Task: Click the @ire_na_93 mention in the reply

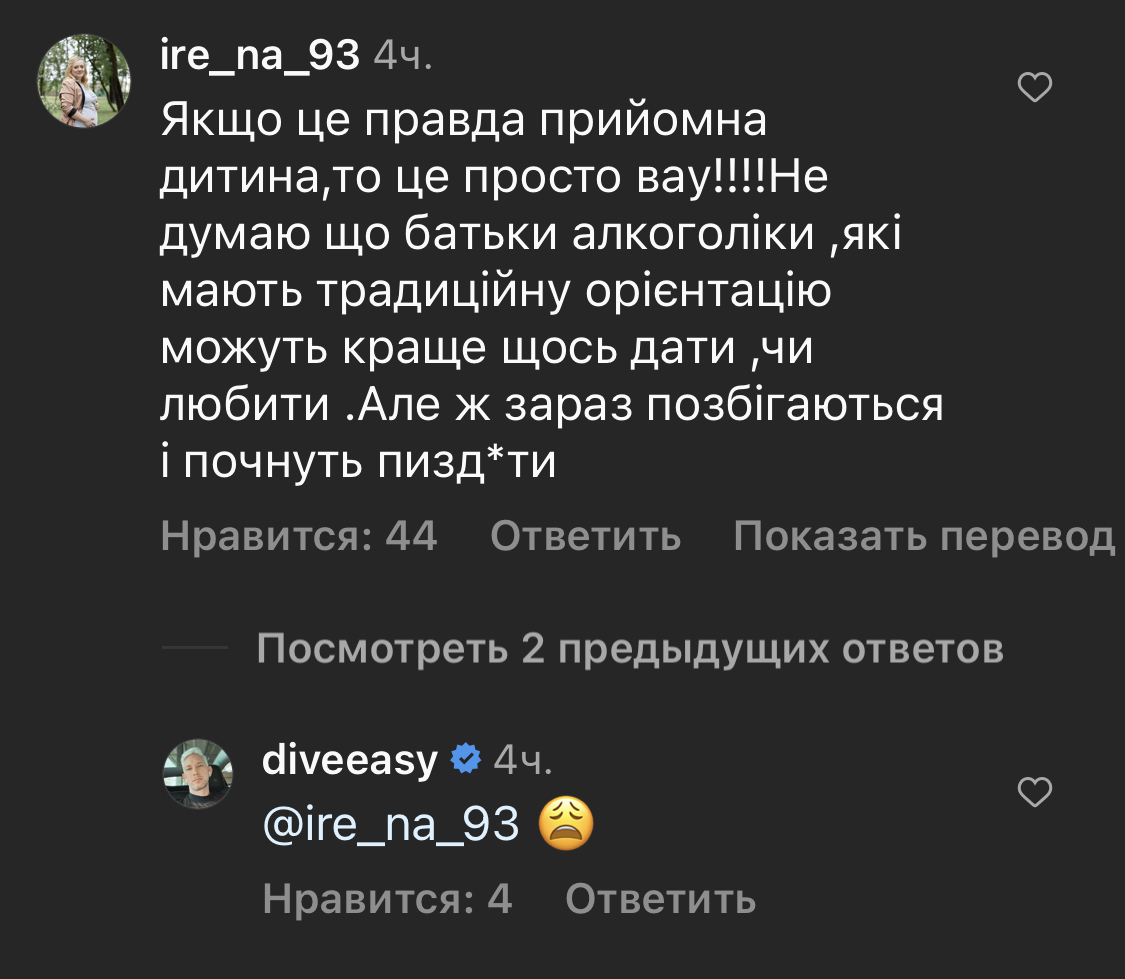Action: (x=391, y=826)
